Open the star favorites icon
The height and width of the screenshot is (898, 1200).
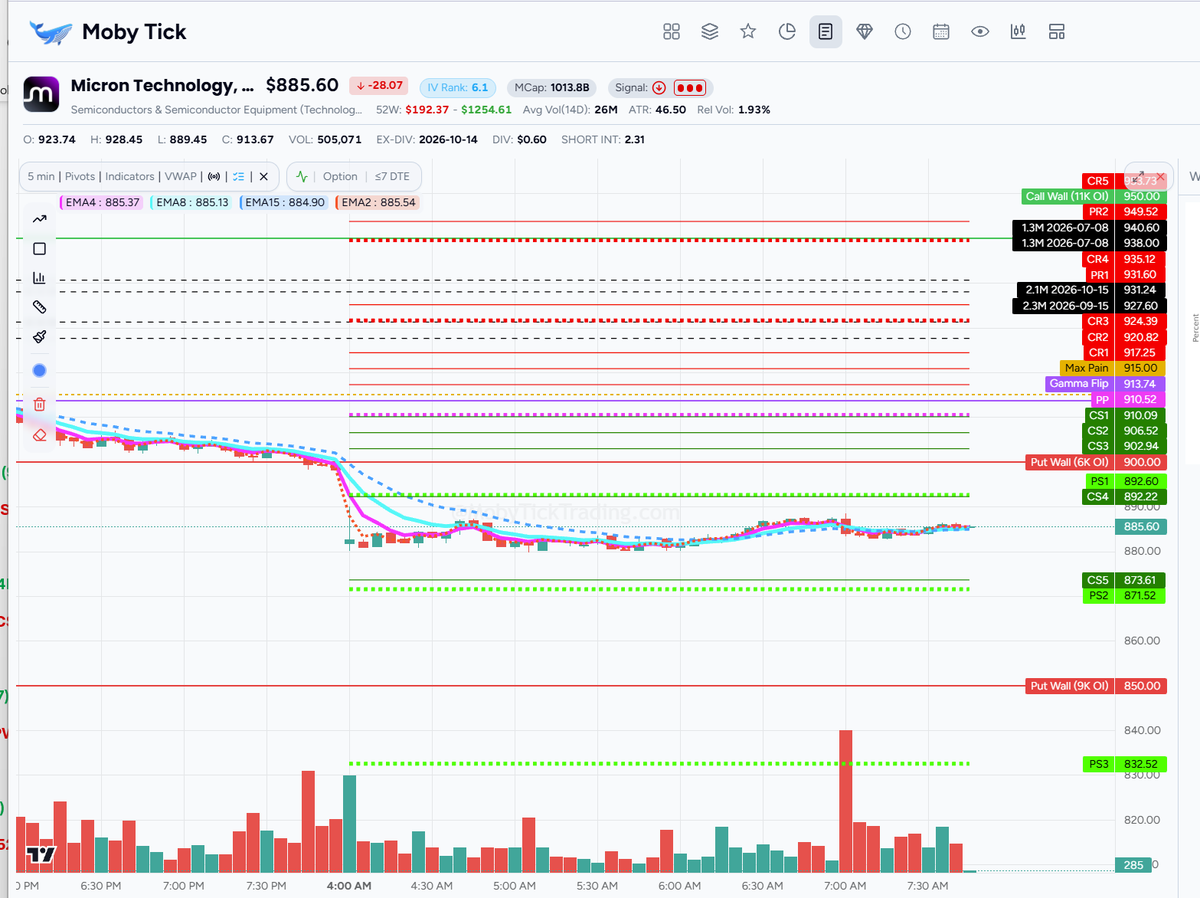click(x=748, y=32)
